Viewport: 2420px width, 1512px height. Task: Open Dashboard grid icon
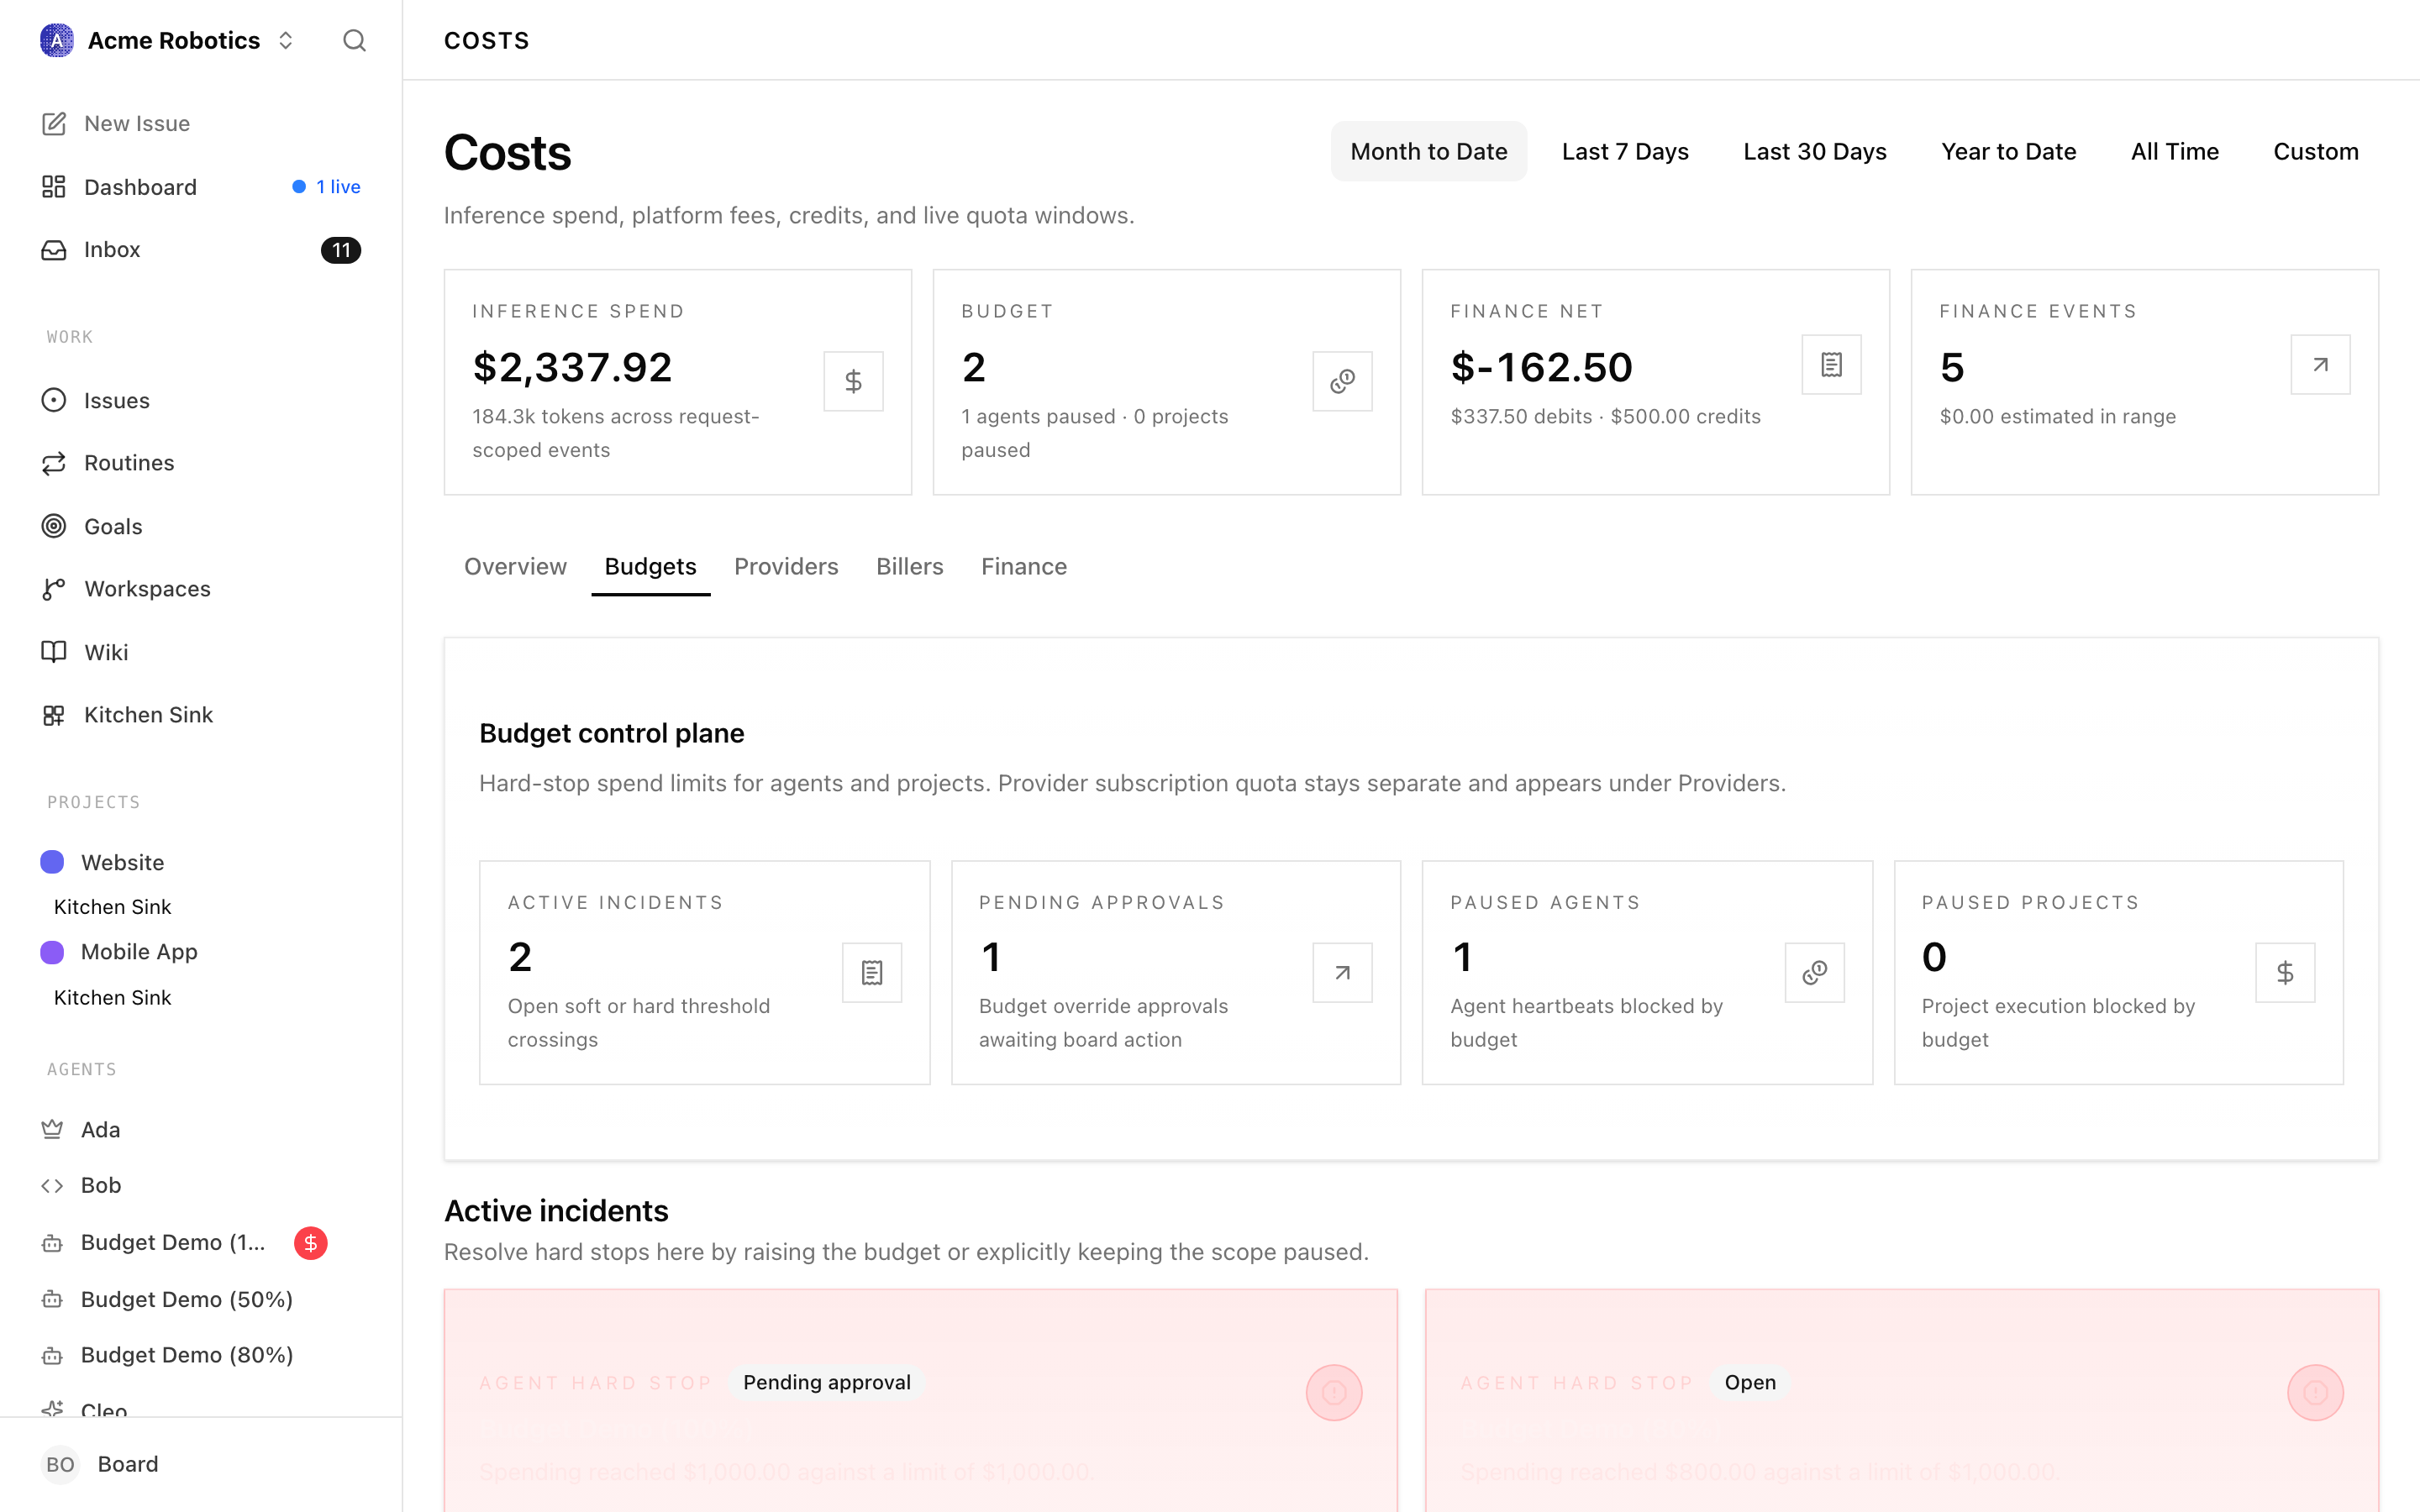click(54, 187)
